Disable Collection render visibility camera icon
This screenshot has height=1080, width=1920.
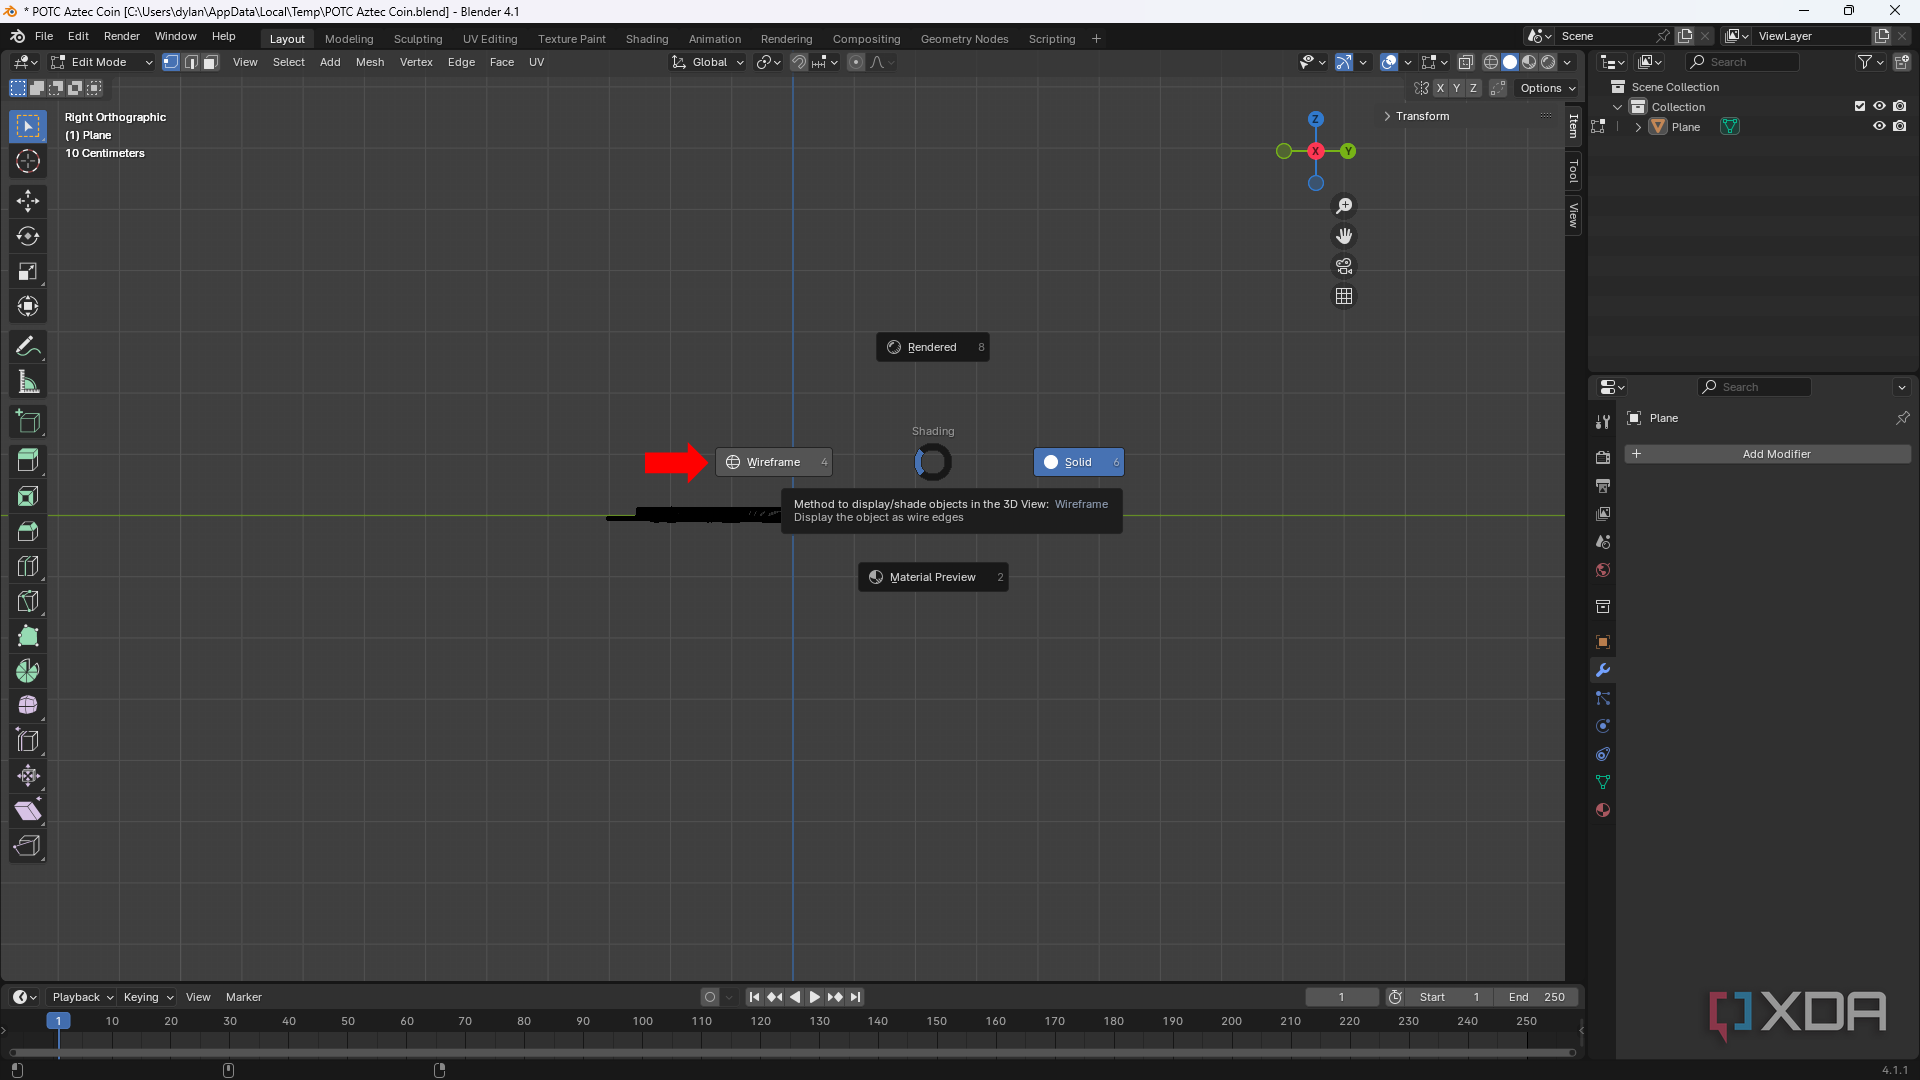coord(1901,105)
